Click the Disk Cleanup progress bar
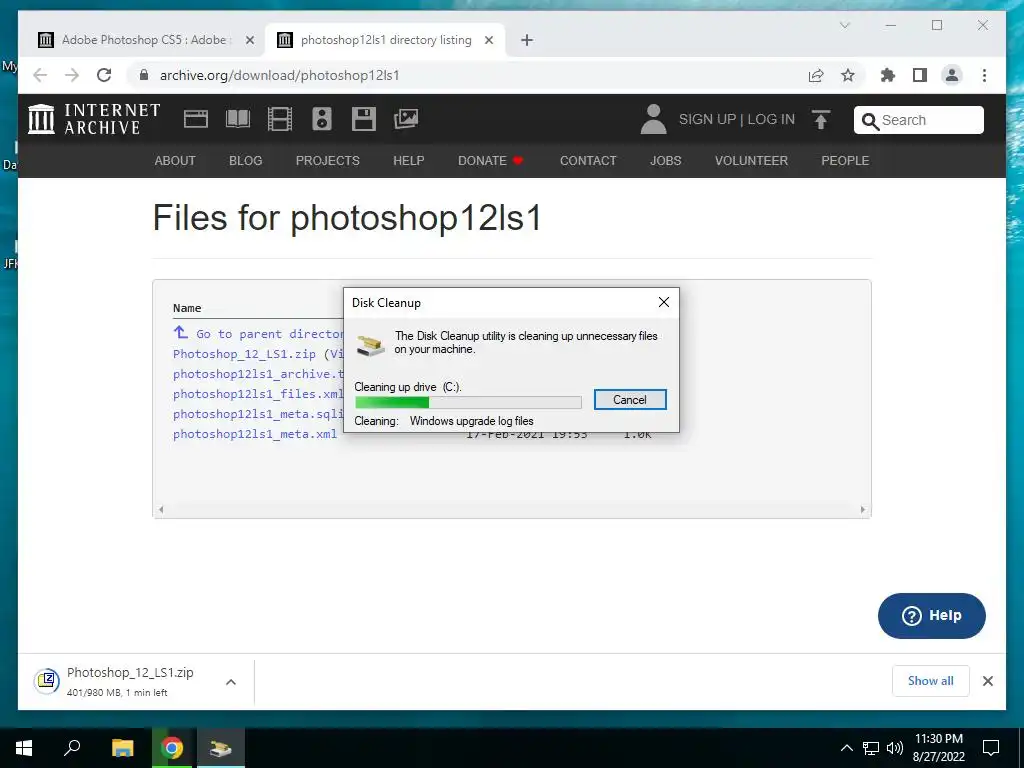The image size is (1024, 768). click(468, 402)
